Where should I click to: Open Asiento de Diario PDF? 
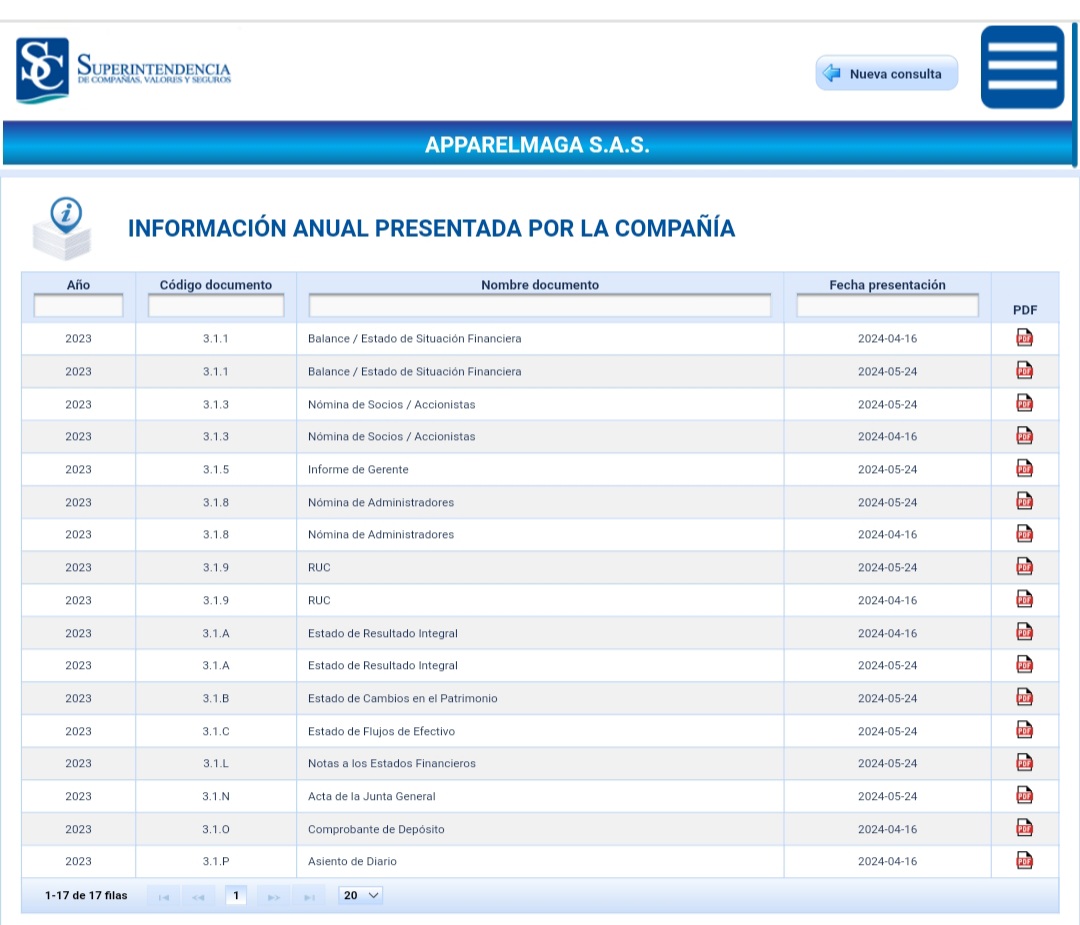click(1024, 860)
